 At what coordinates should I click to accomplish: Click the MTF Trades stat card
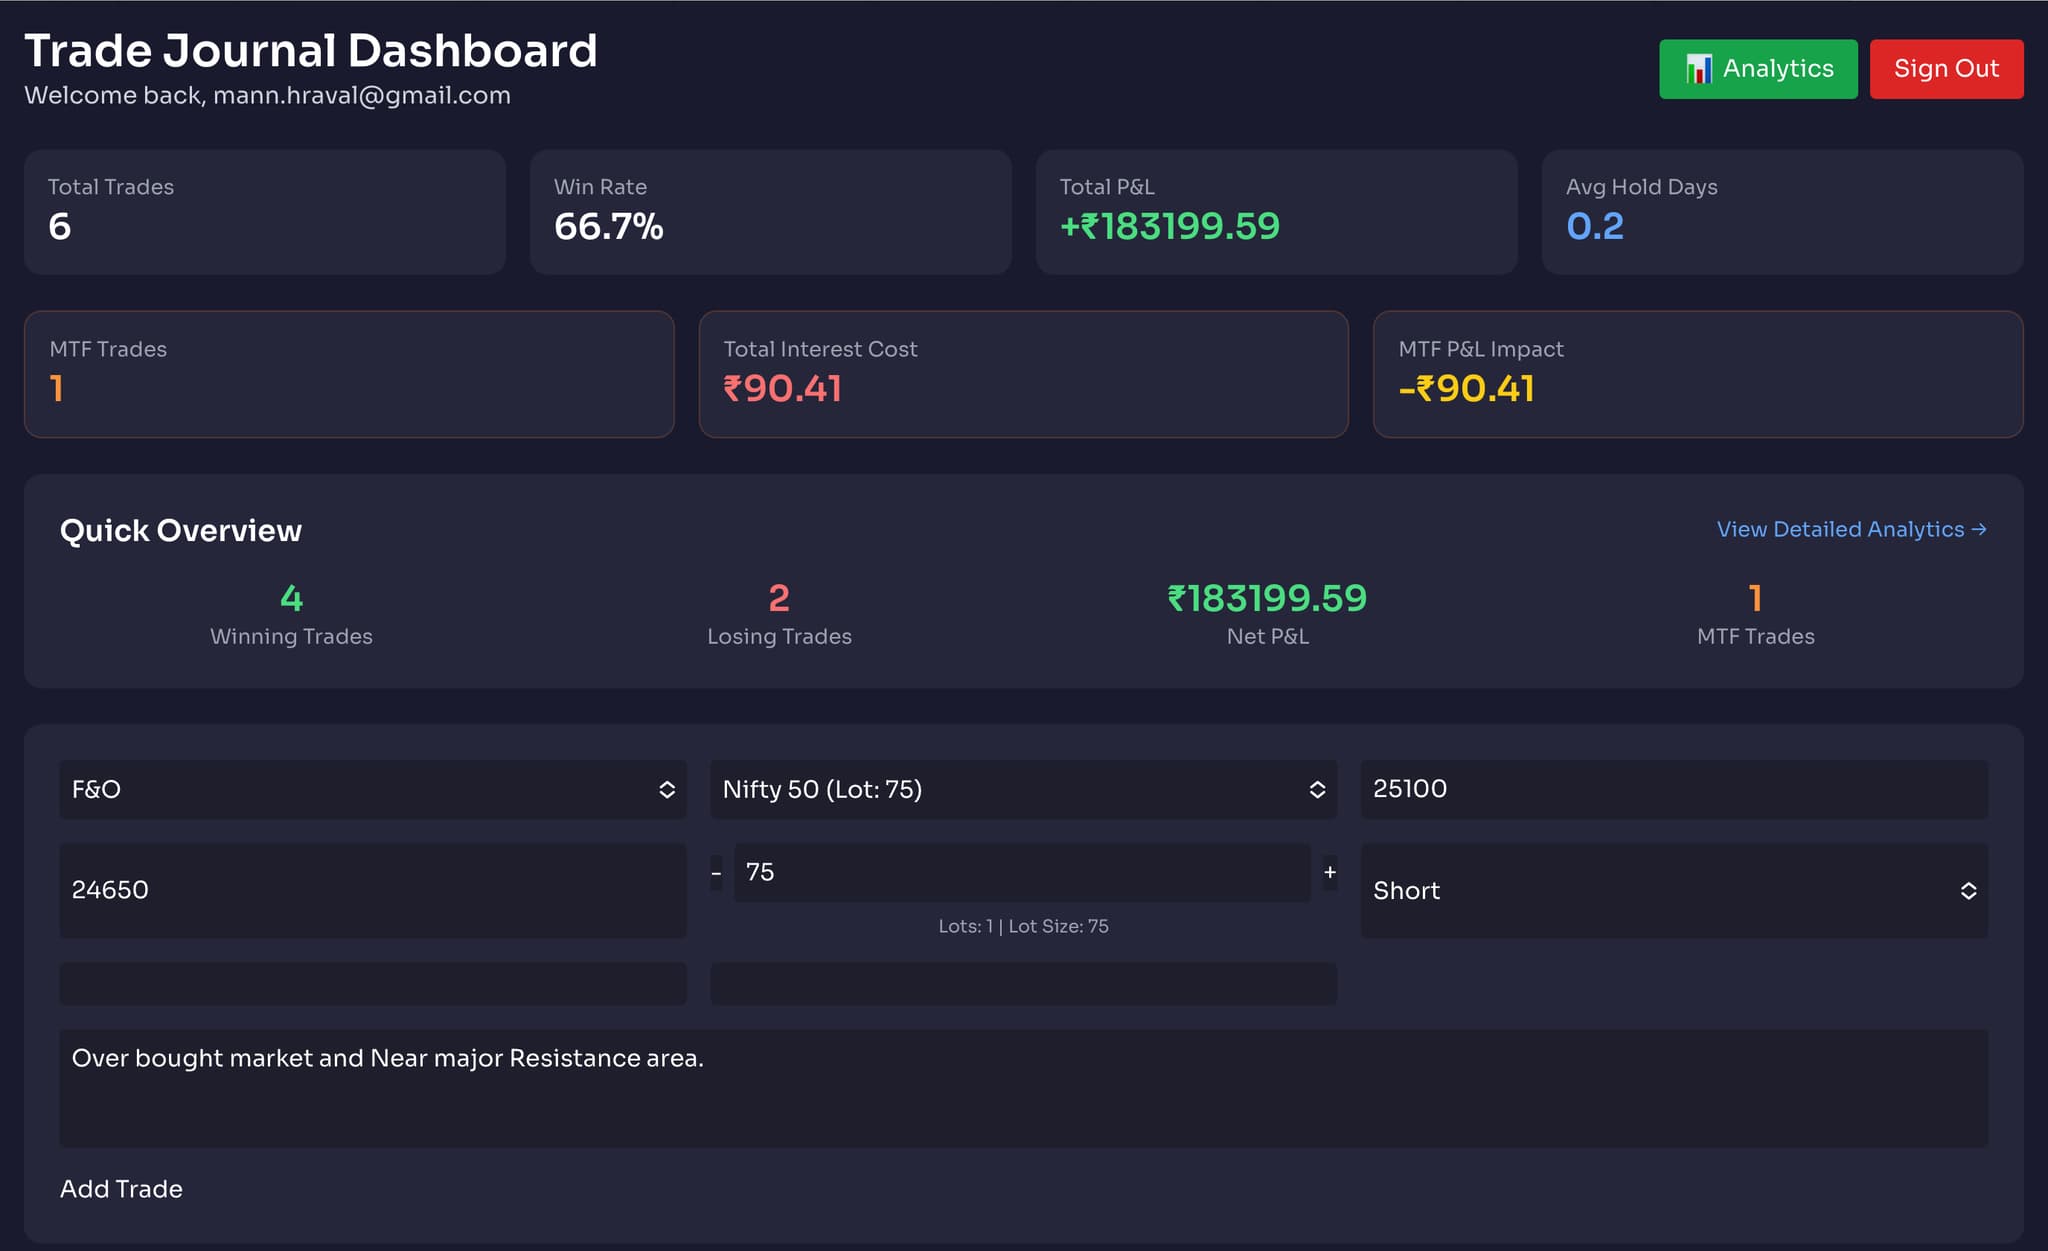[348, 374]
